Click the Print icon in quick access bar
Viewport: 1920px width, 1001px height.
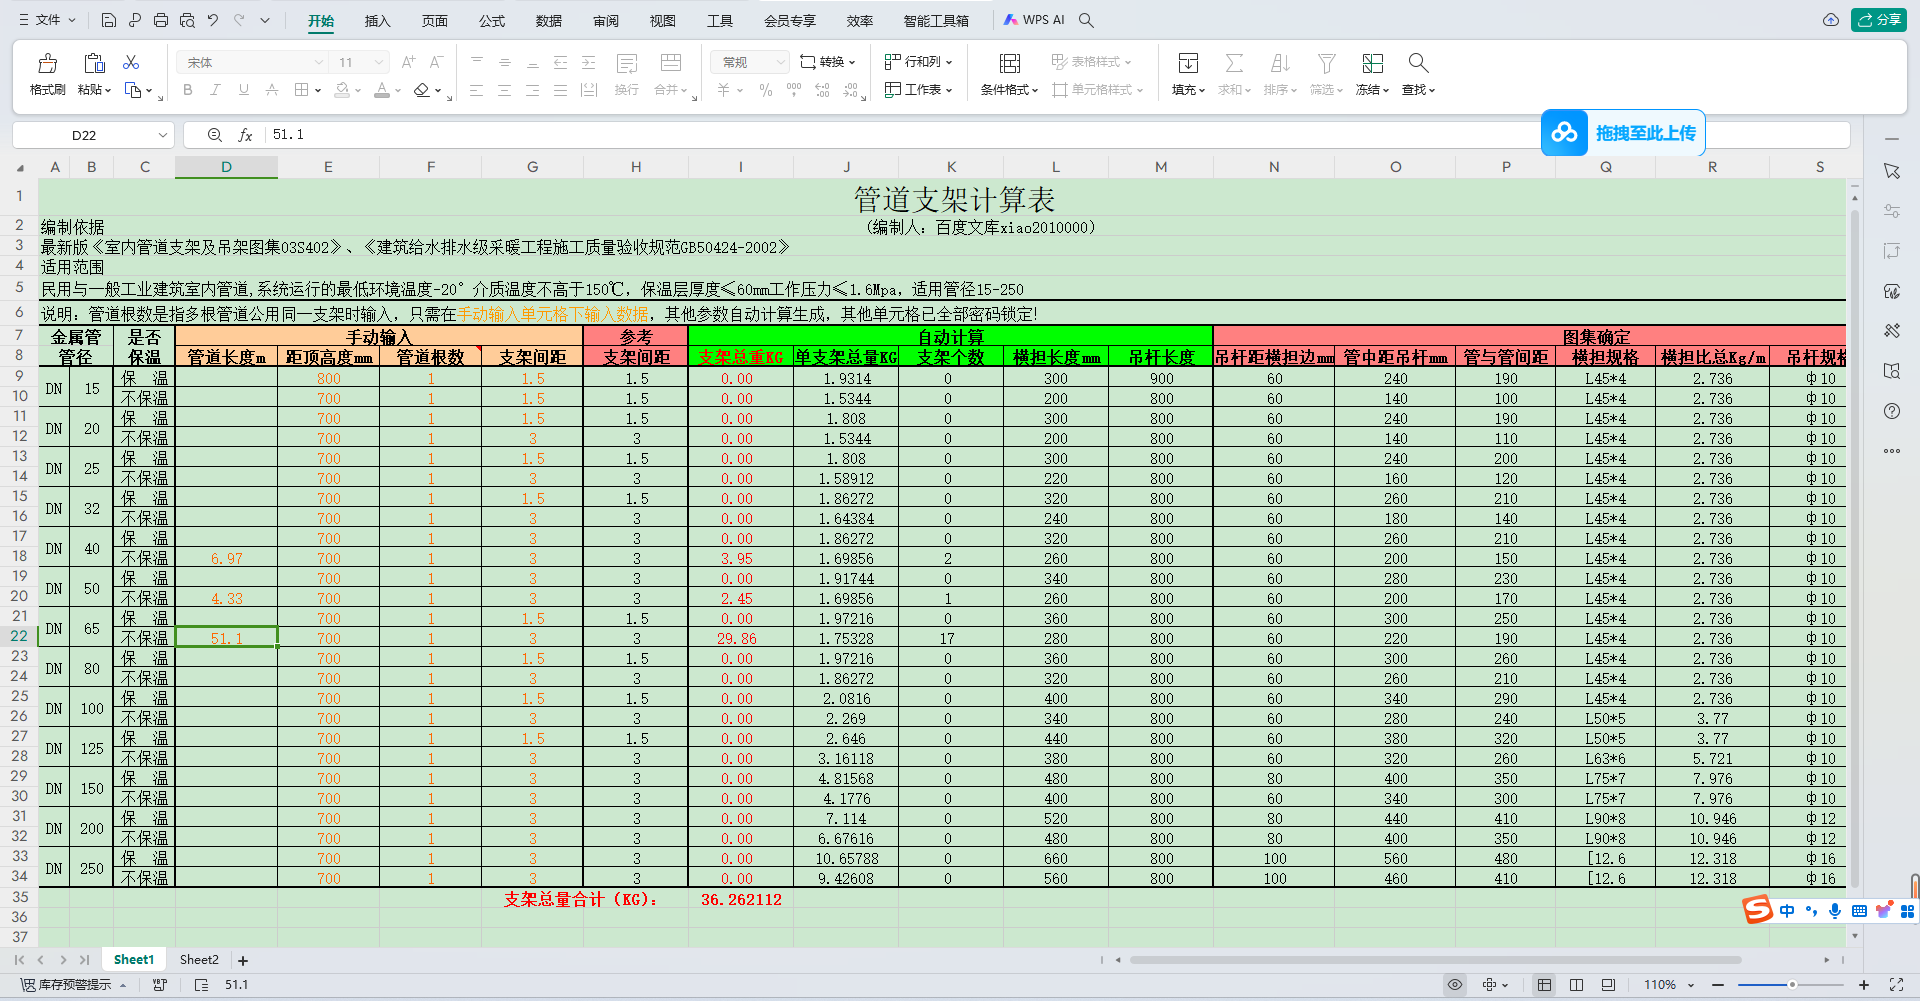pos(161,20)
